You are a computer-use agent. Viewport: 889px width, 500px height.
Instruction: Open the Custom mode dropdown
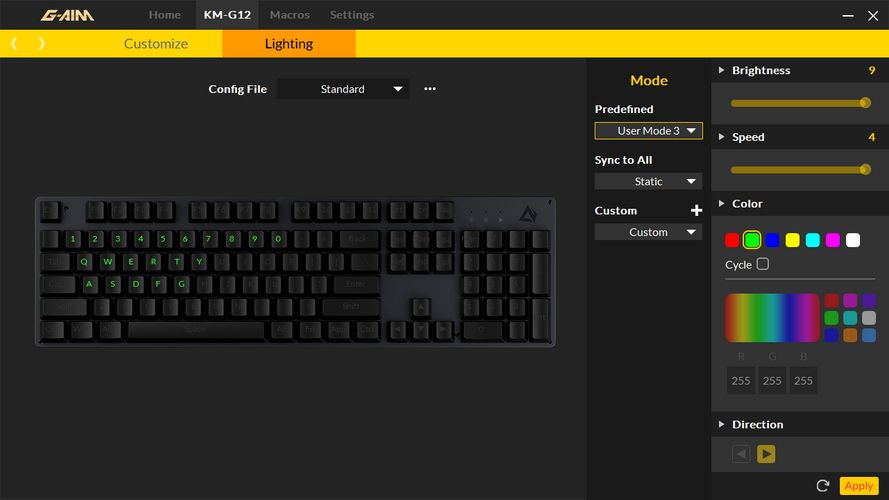(649, 232)
